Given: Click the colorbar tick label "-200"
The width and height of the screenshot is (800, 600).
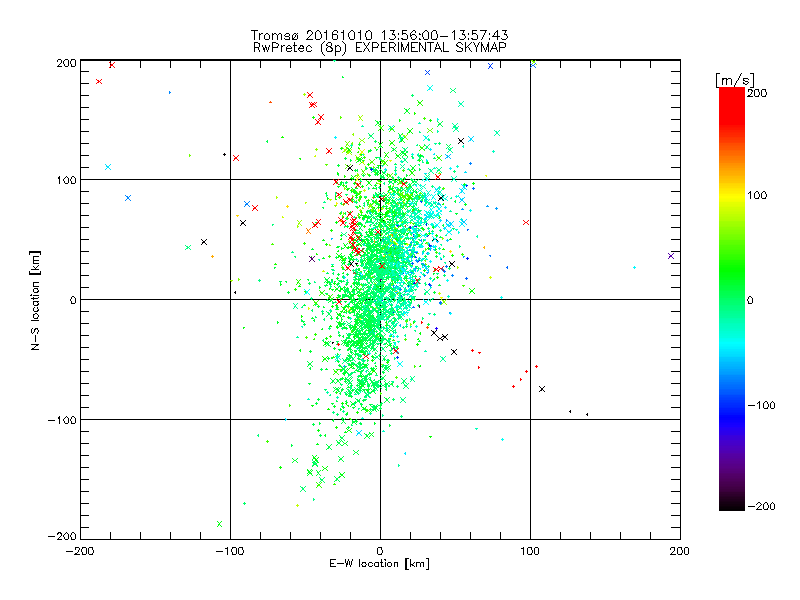Looking at the screenshot, I should pyautogui.click(x=761, y=506).
